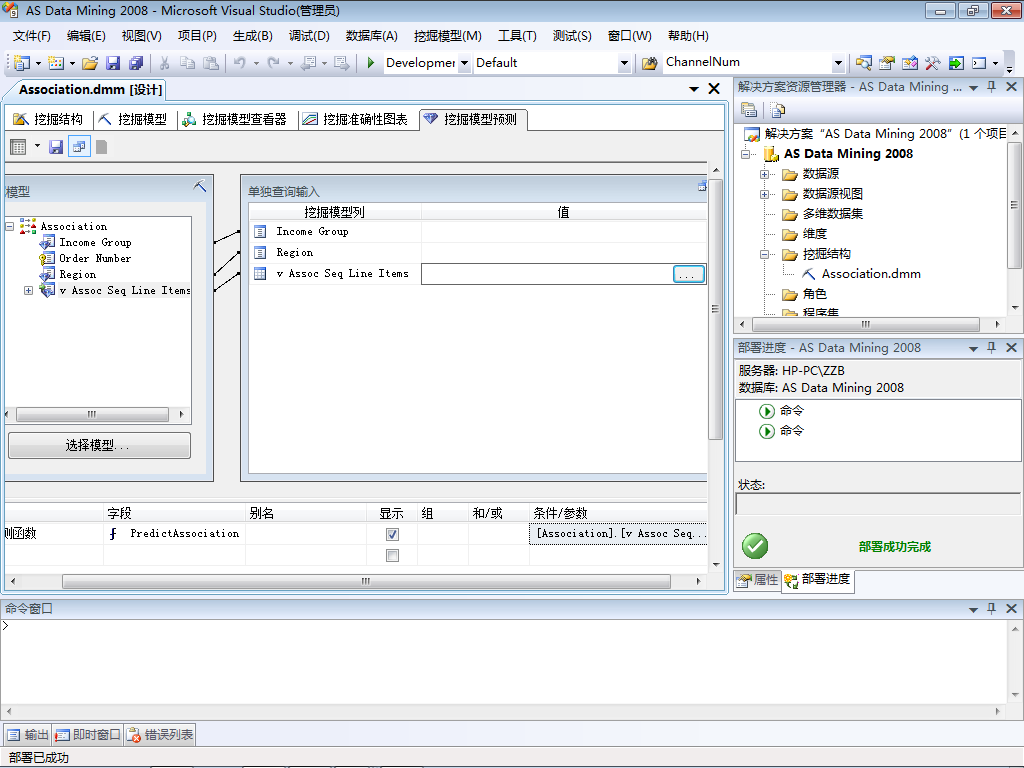Collapse the AS Data Mining 2008 project node
The width and height of the screenshot is (1024, 768).
(x=745, y=154)
